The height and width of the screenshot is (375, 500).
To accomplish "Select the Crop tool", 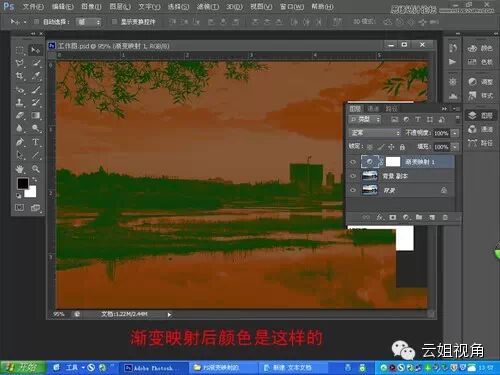I will (20, 76).
